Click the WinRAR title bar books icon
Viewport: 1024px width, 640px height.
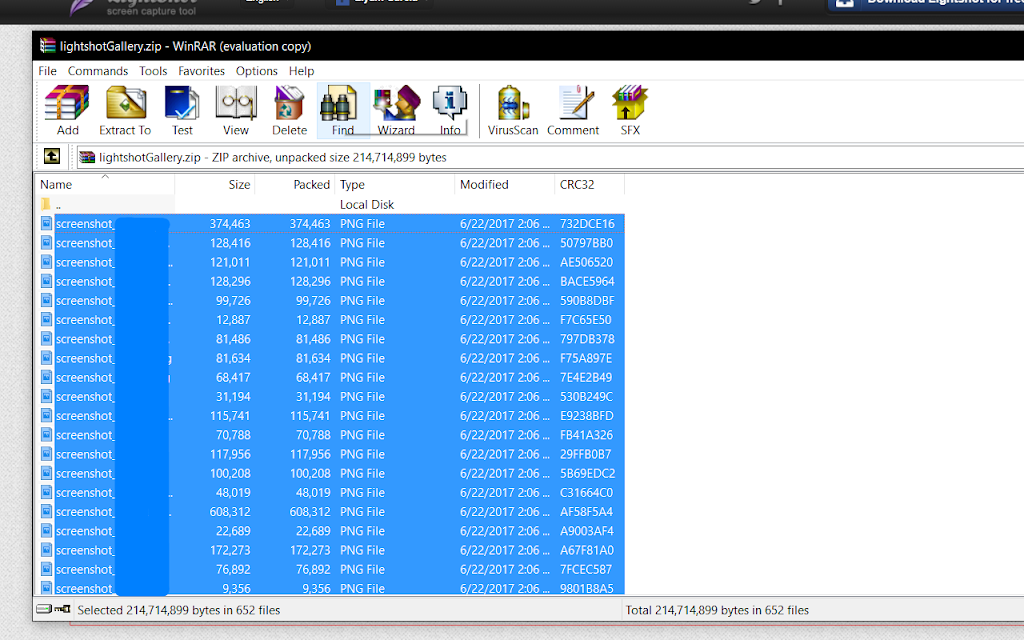[x=48, y=46]
